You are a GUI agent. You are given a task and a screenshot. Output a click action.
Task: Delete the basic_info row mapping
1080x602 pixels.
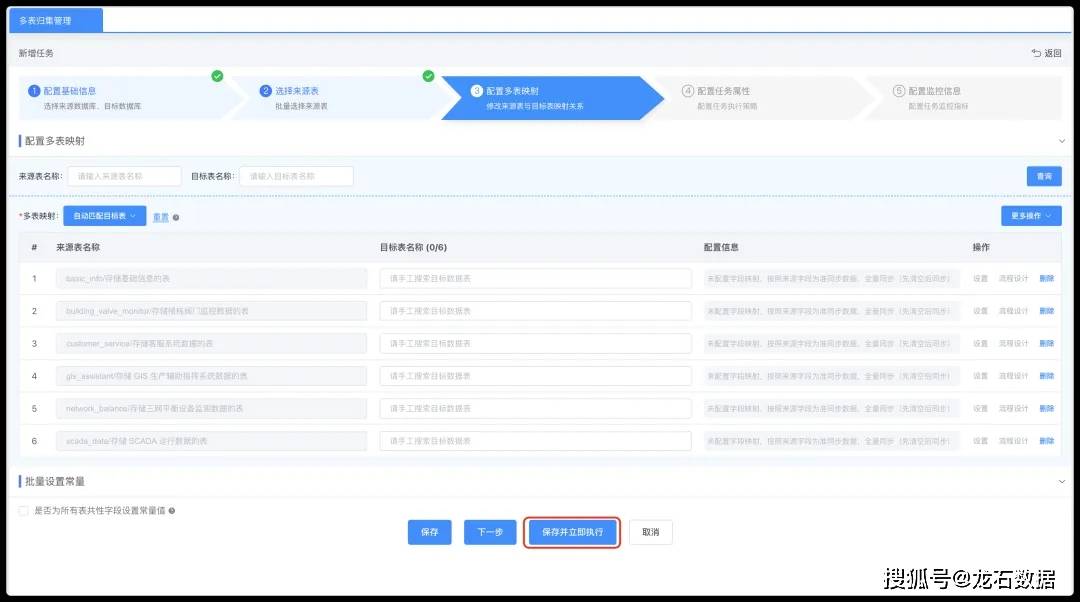[x=1046, y=279]
